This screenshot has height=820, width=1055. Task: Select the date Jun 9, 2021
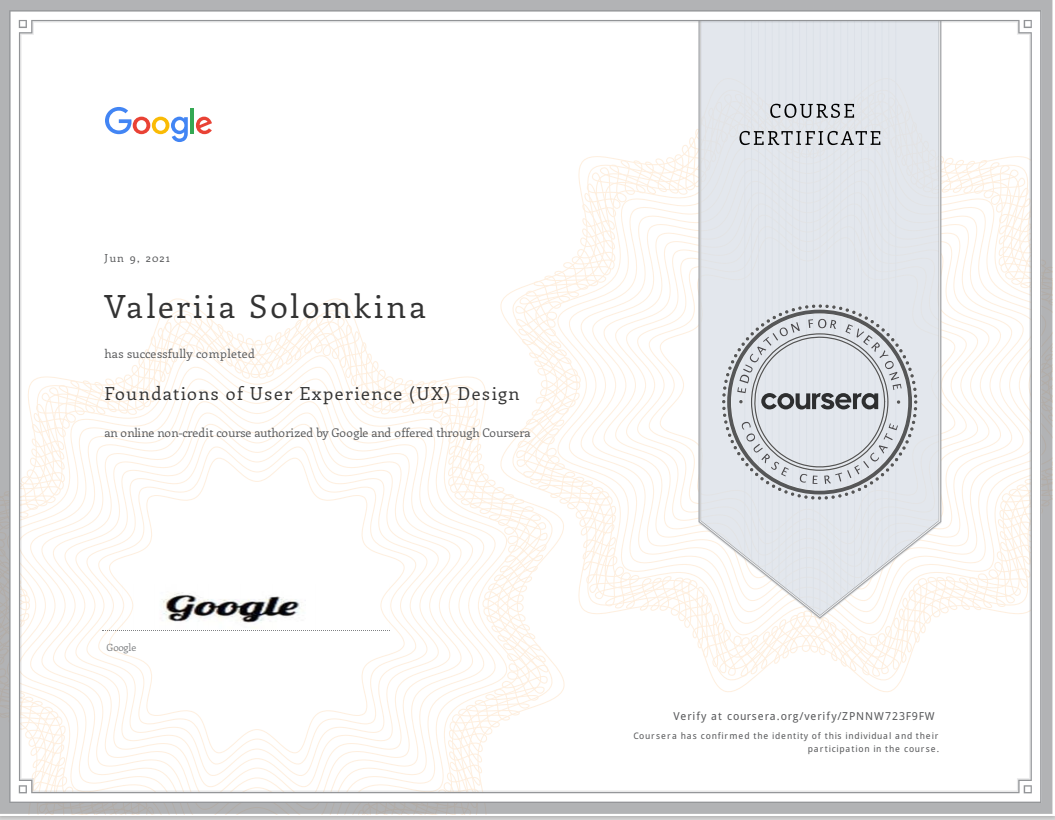pyautogui.click(x=137, y=258)
